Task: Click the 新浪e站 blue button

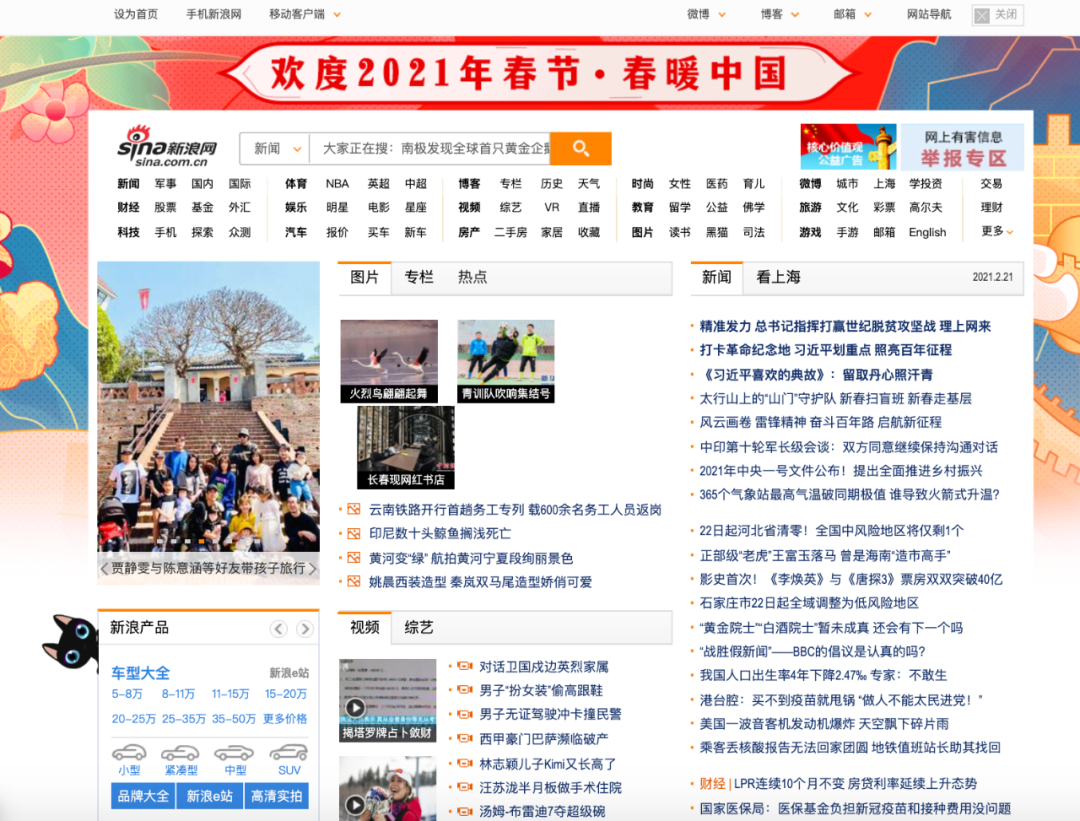Action: tap(209, 796)
